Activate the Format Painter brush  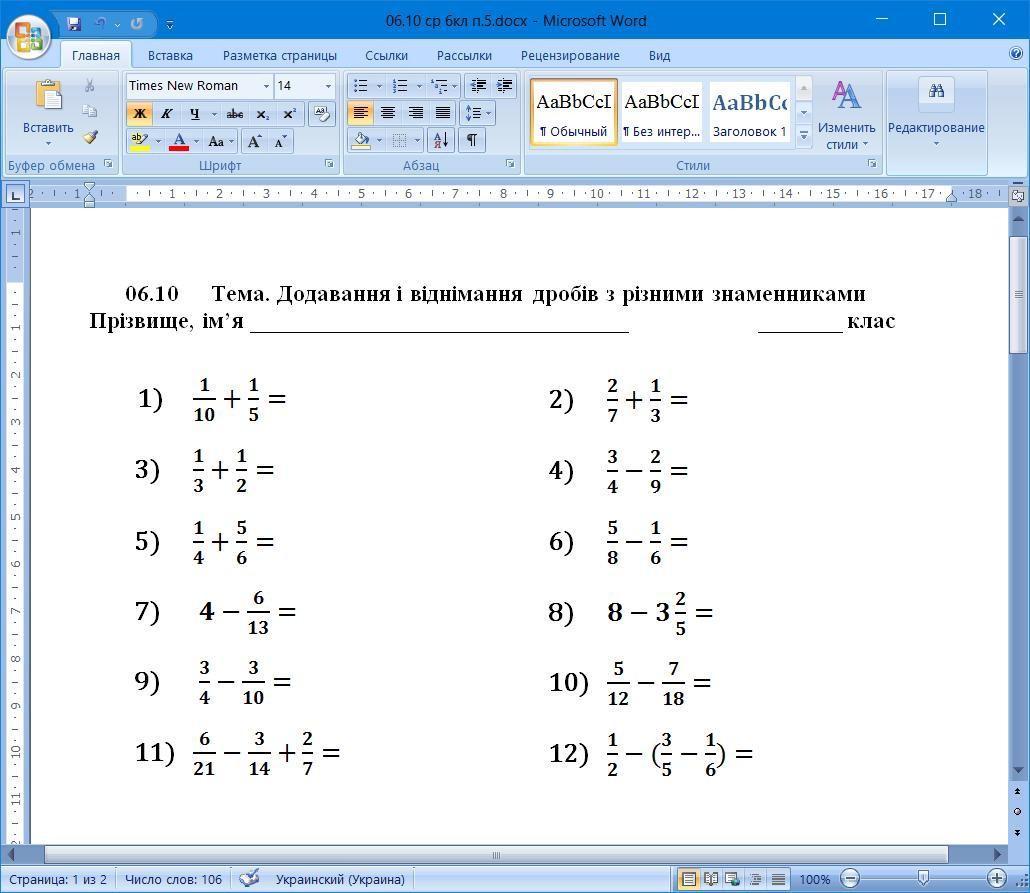click(90, 137)
